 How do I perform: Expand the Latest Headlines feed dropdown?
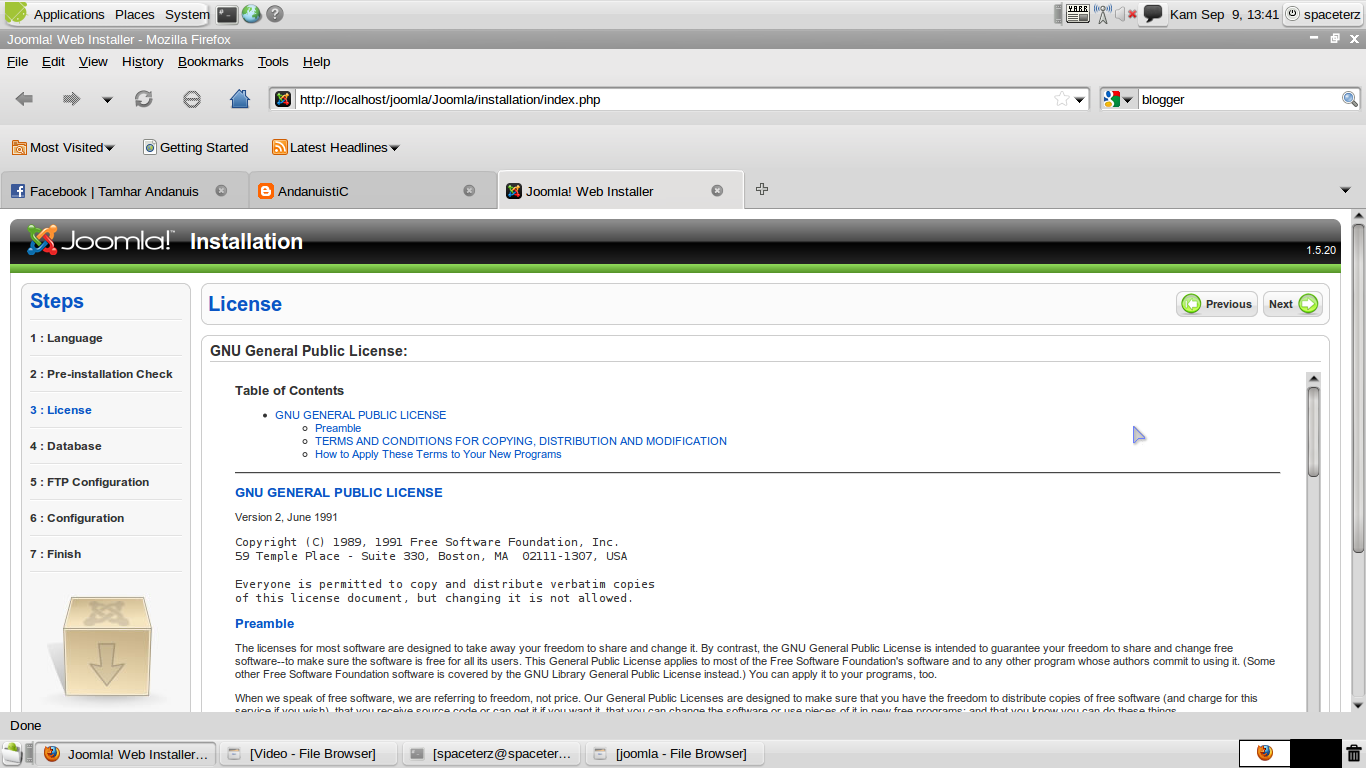pyautogui.click(x=336, y=147)
